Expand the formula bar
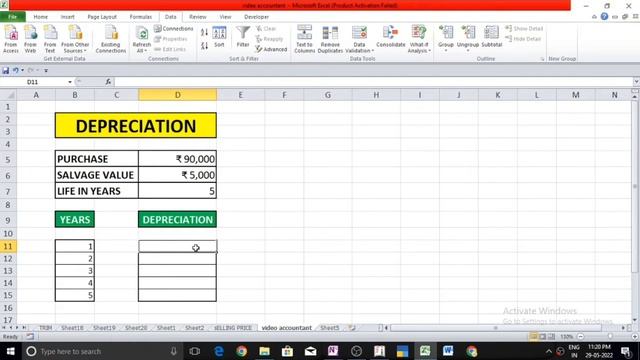Image resolution: width=640 pixels, height=360 pixels. (636, 82)
